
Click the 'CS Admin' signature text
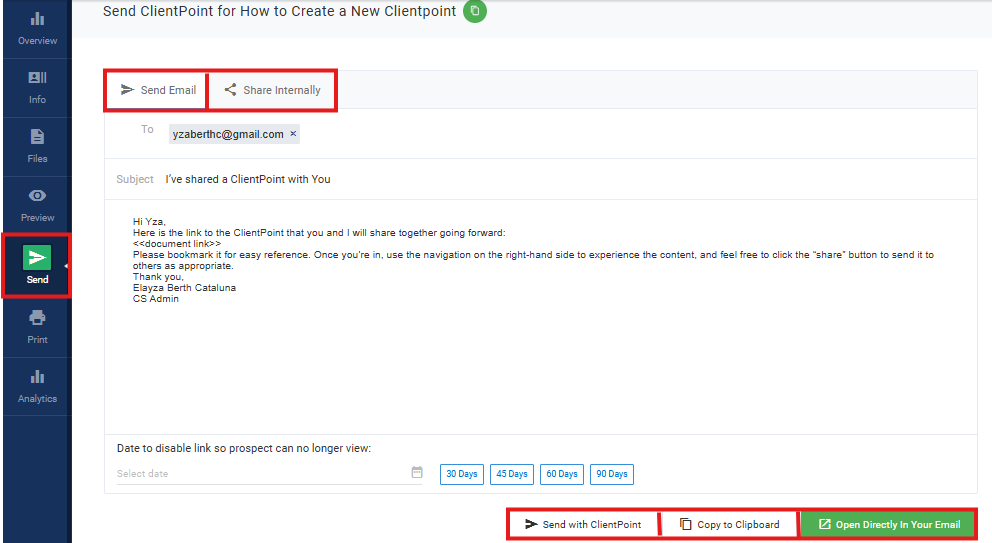click(156, 299)
